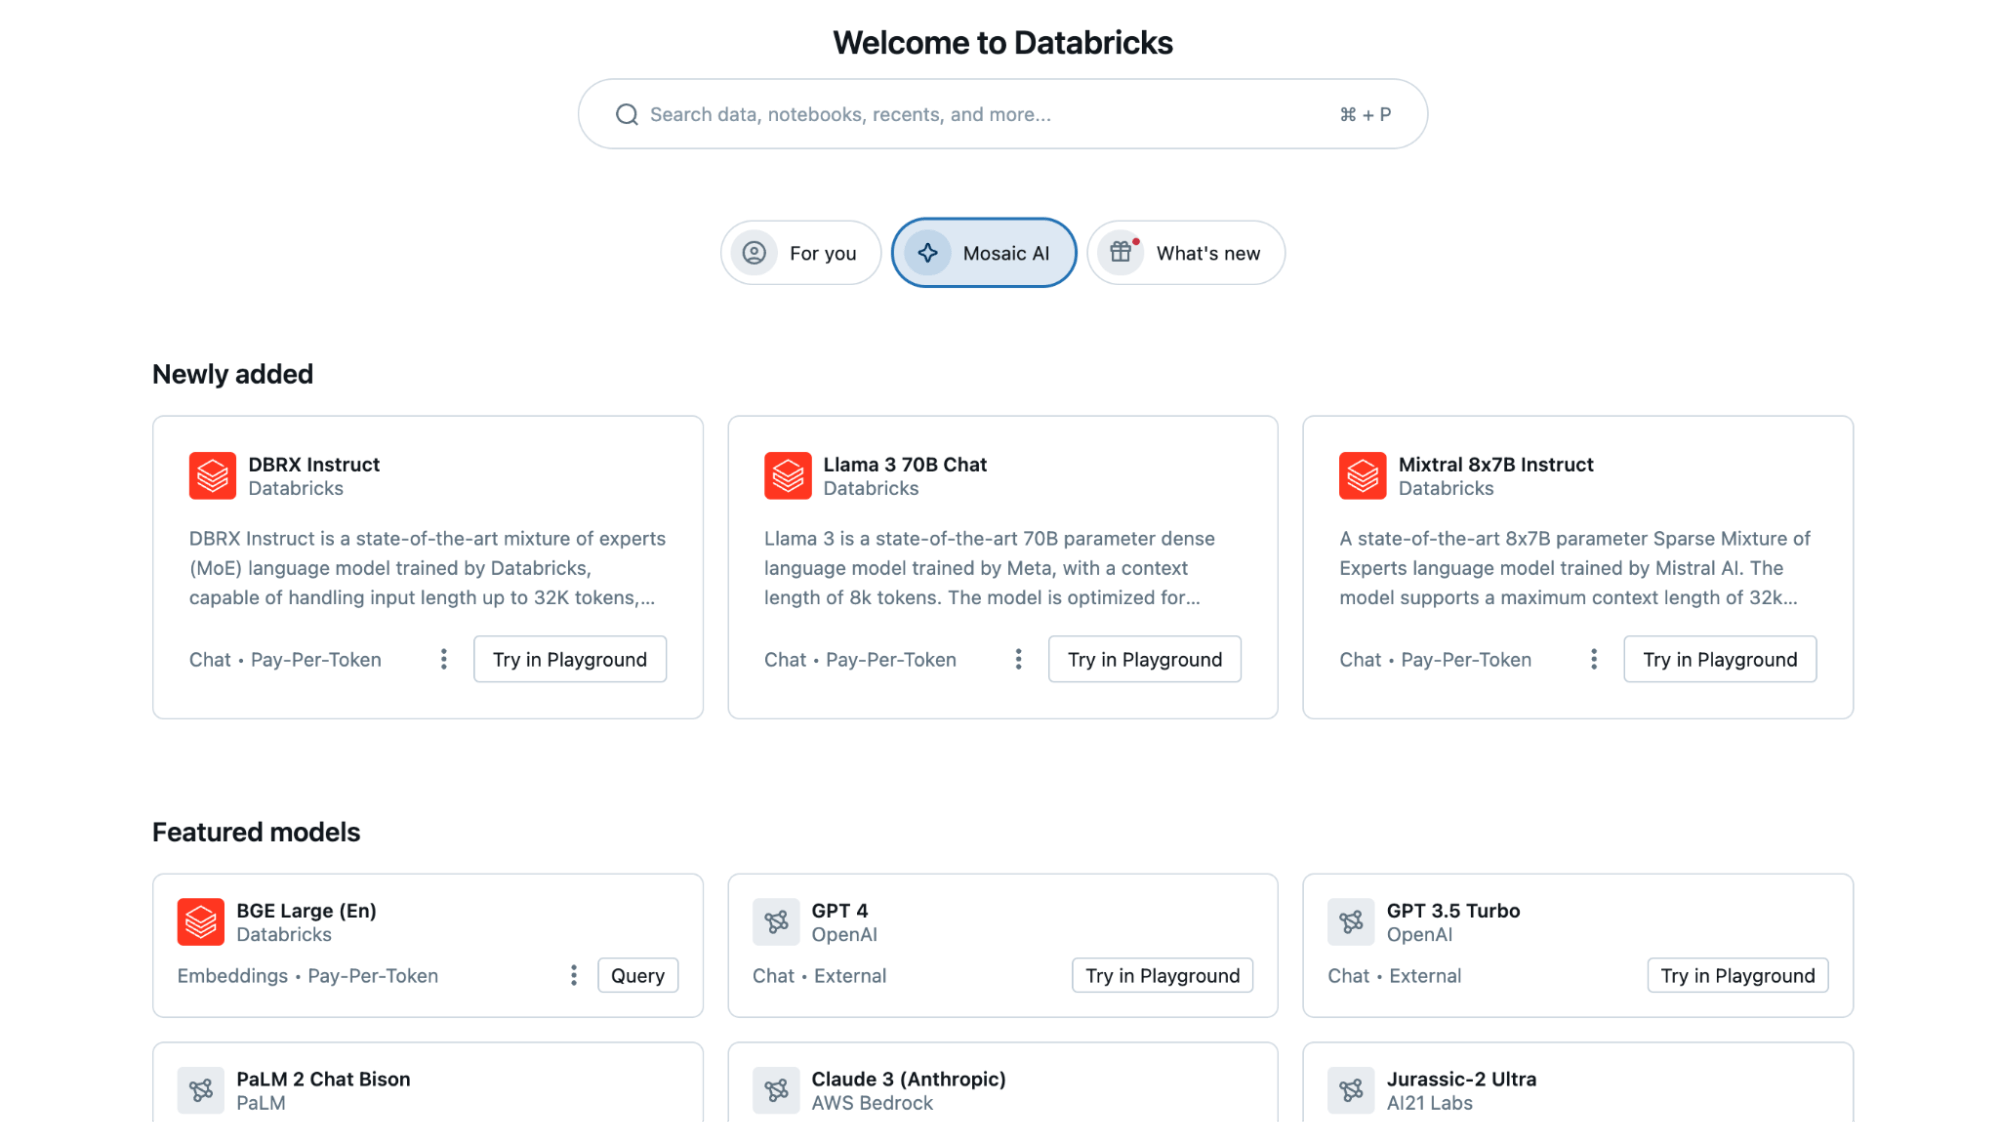Click the Llama 3 70B Chat logo icon

(x=787, y=476)
